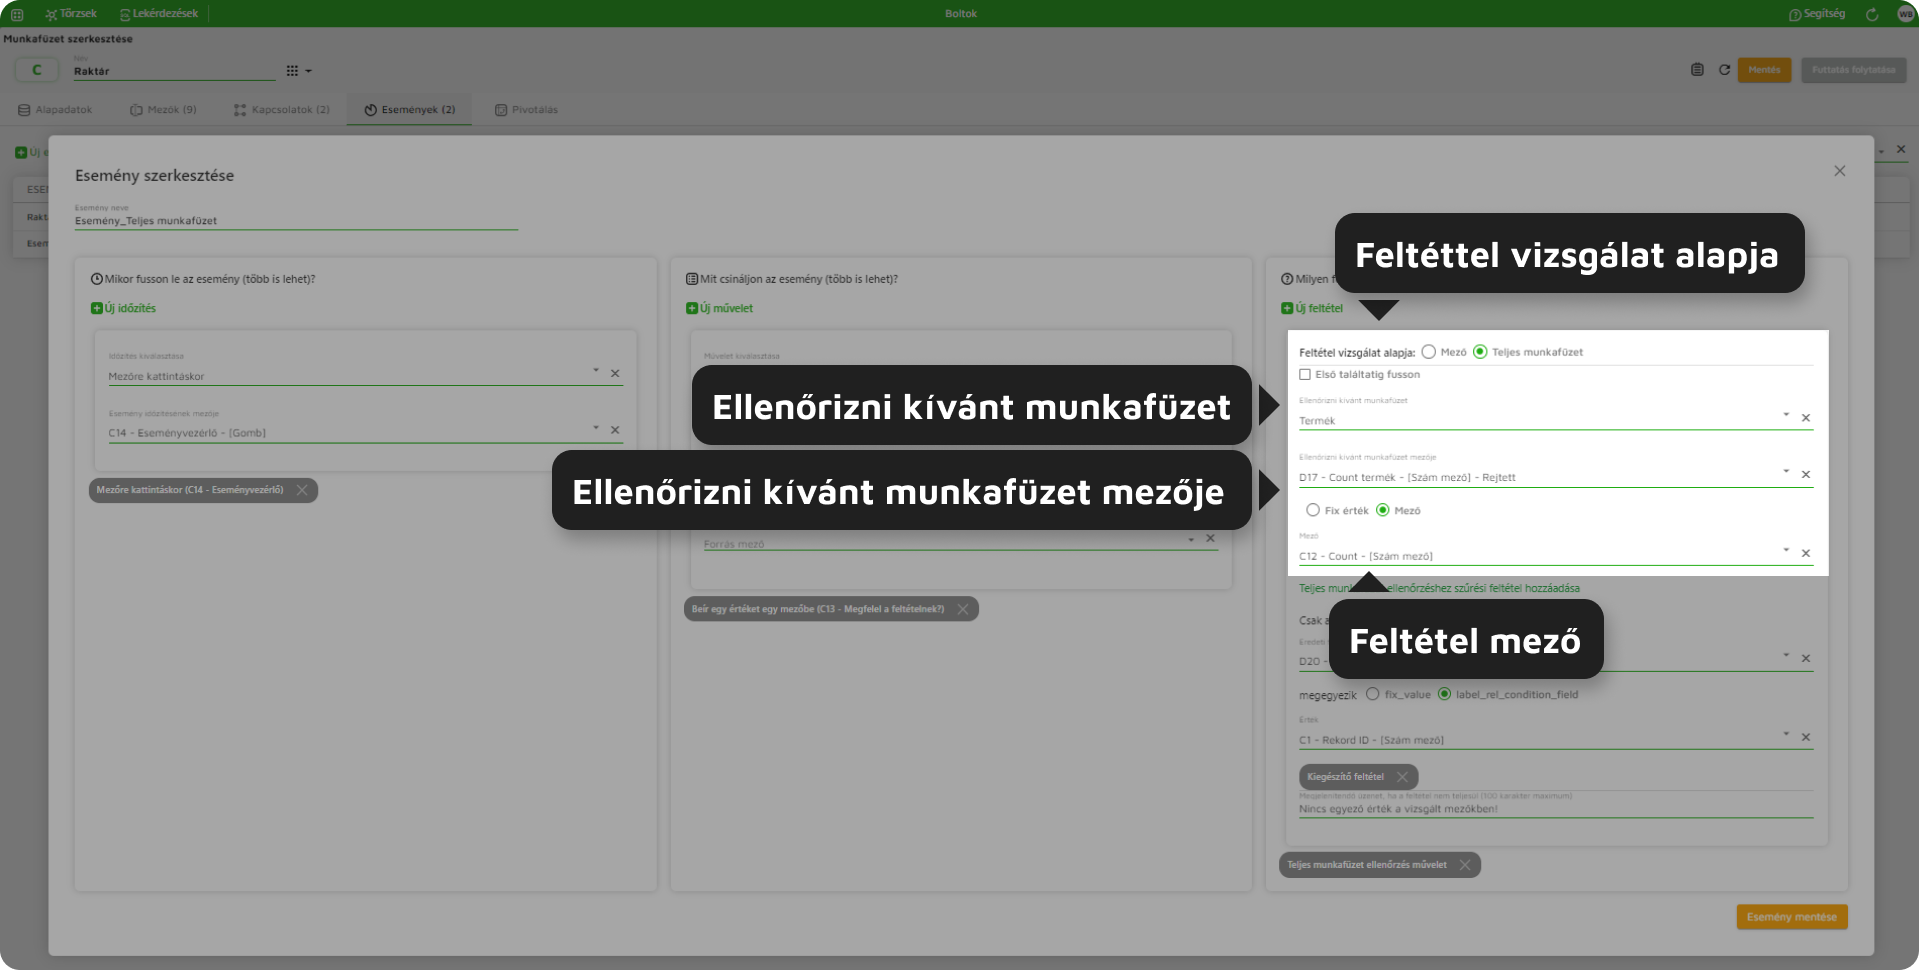Viewport: 1919px width, 970px height.
Task: Open the dotted grid dropdown beside Raktár
Action: pyautogui.click(x=299, y=71)
